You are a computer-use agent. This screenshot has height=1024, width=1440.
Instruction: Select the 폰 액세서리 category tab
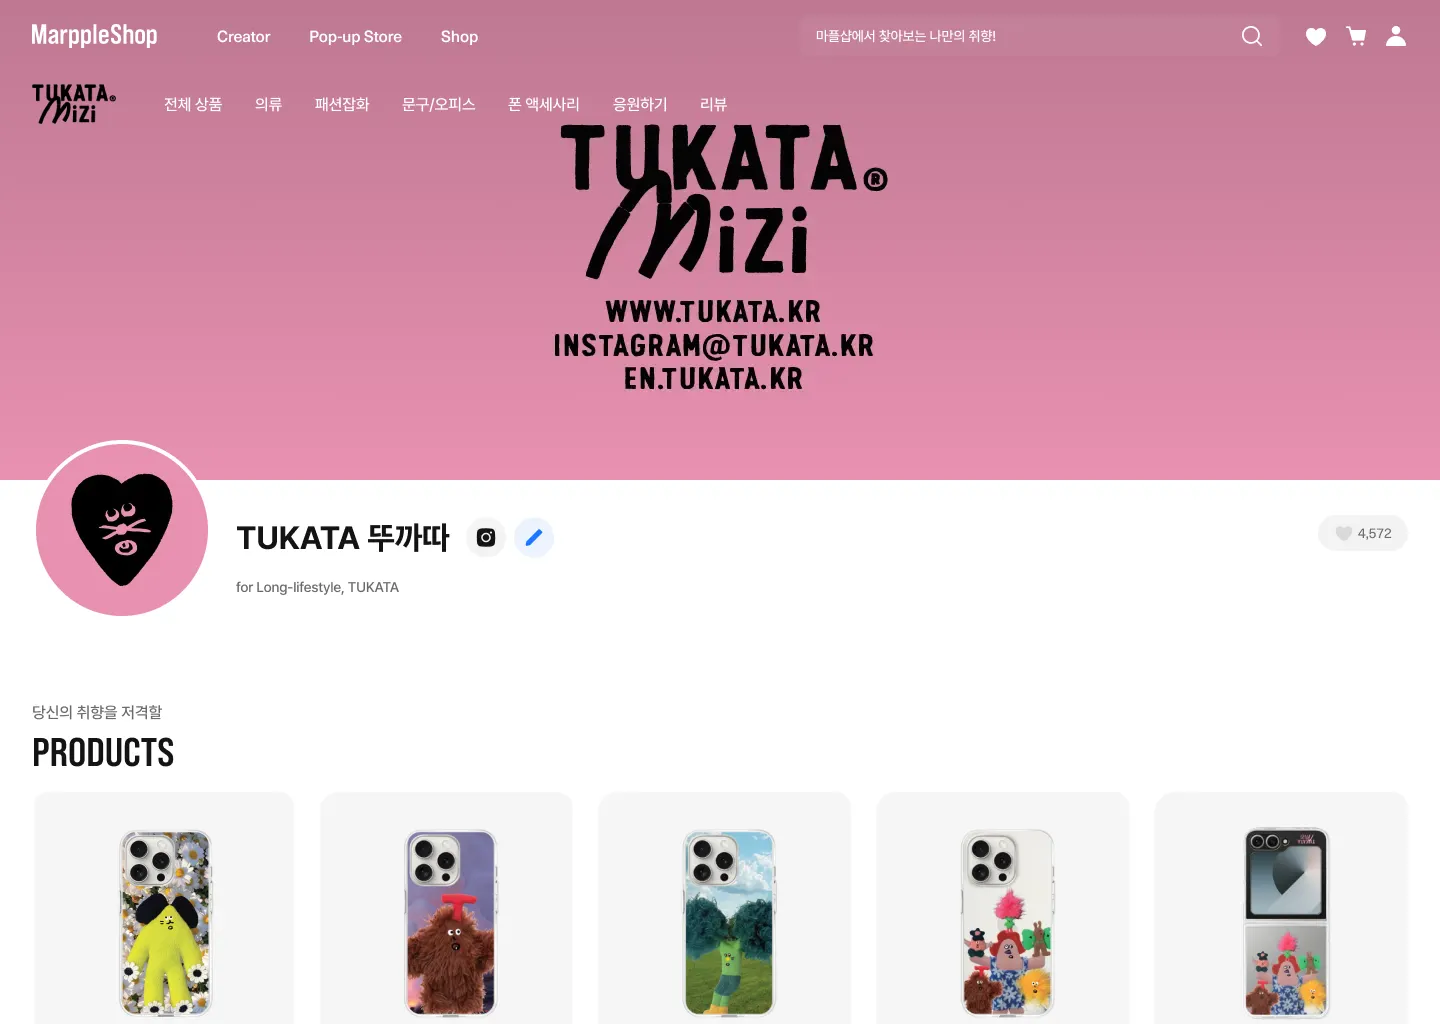(x=544, y=104)
